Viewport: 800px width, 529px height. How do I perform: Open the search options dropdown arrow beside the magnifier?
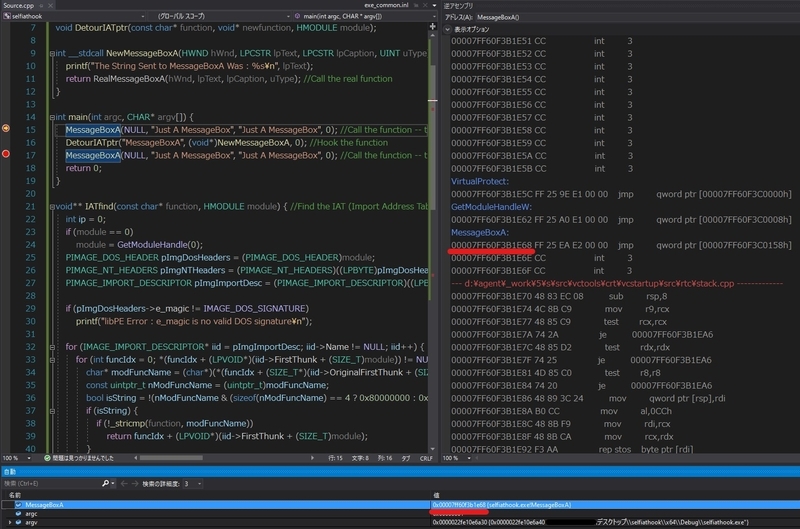(x=113, y=483)
